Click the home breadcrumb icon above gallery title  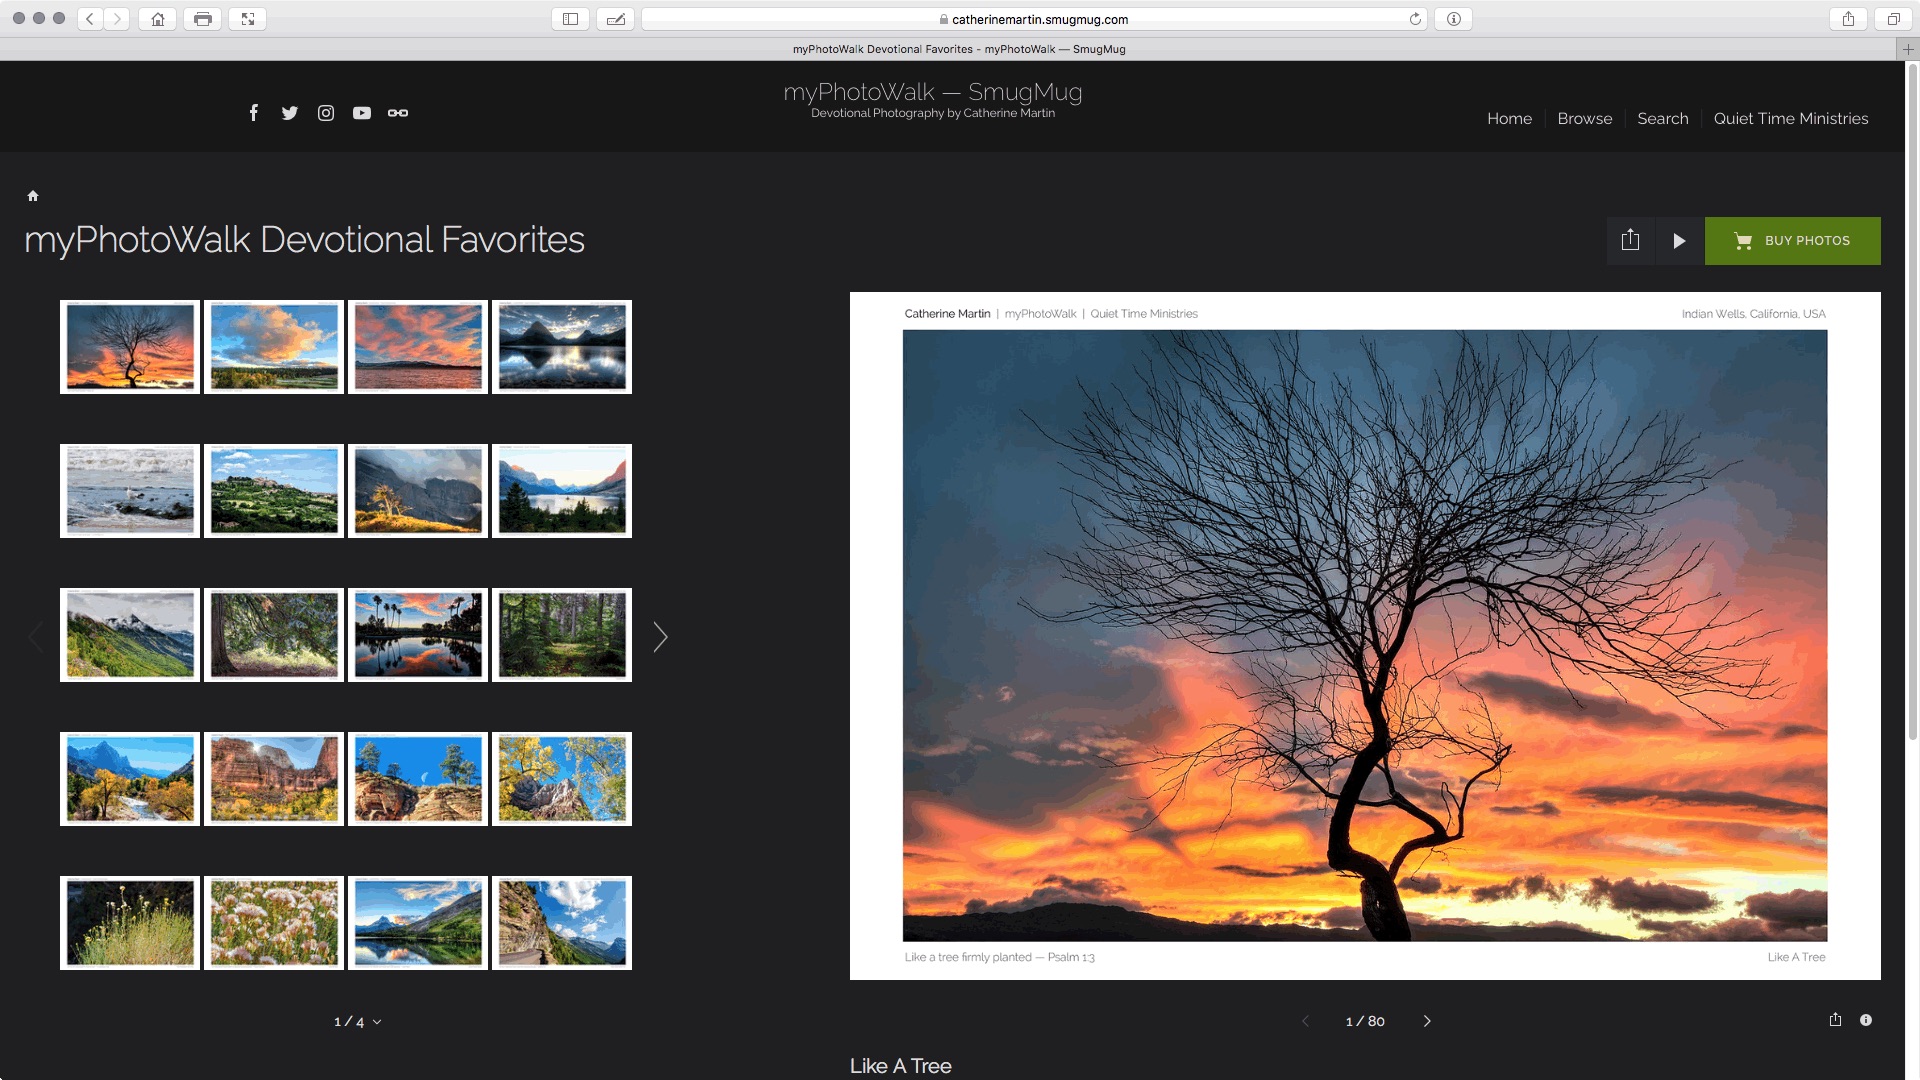point(33,196)
